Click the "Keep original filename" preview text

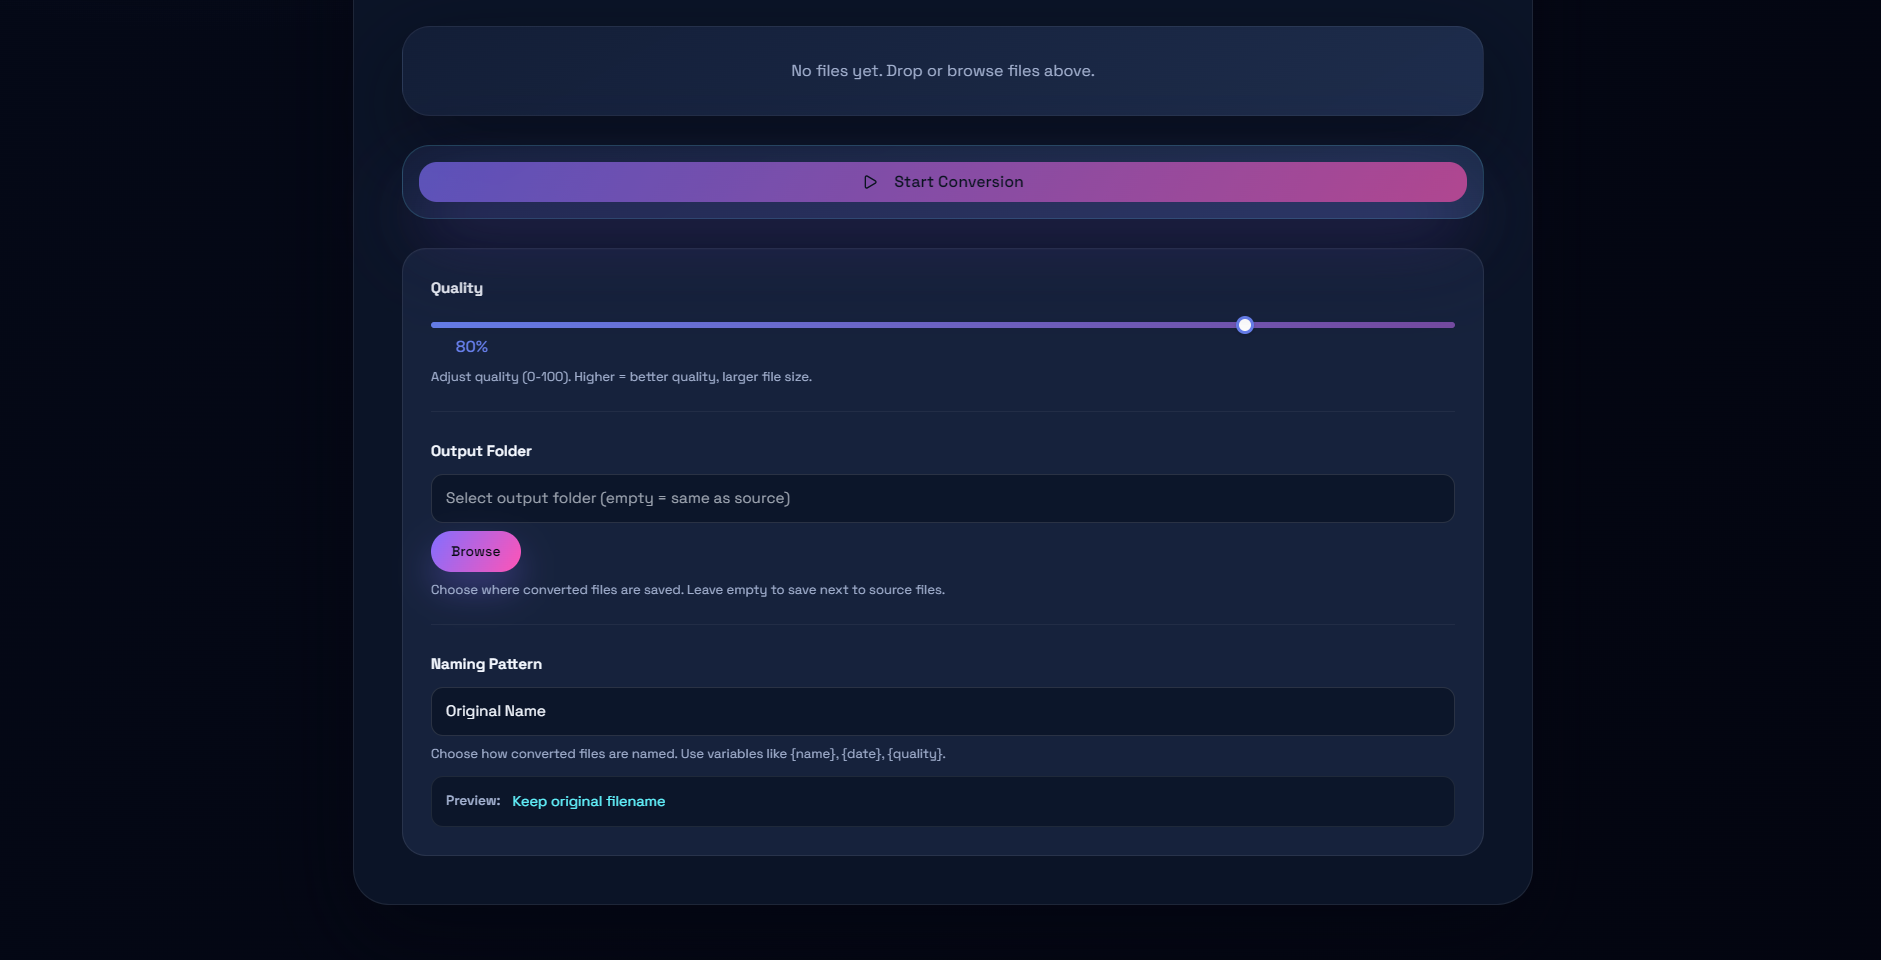(589, 801)
